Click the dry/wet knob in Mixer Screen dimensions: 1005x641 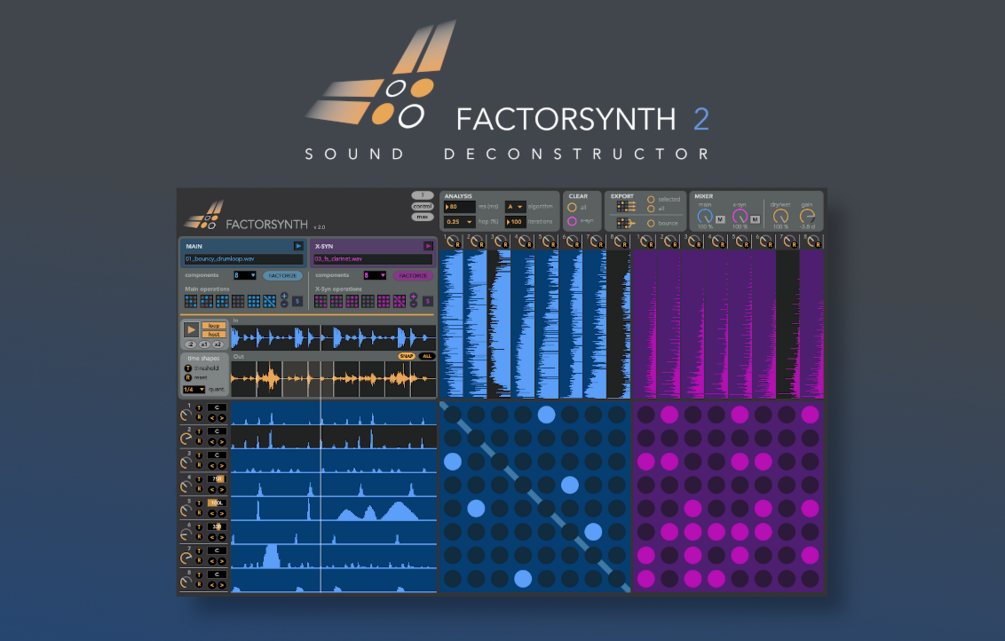tap(780, 217)
